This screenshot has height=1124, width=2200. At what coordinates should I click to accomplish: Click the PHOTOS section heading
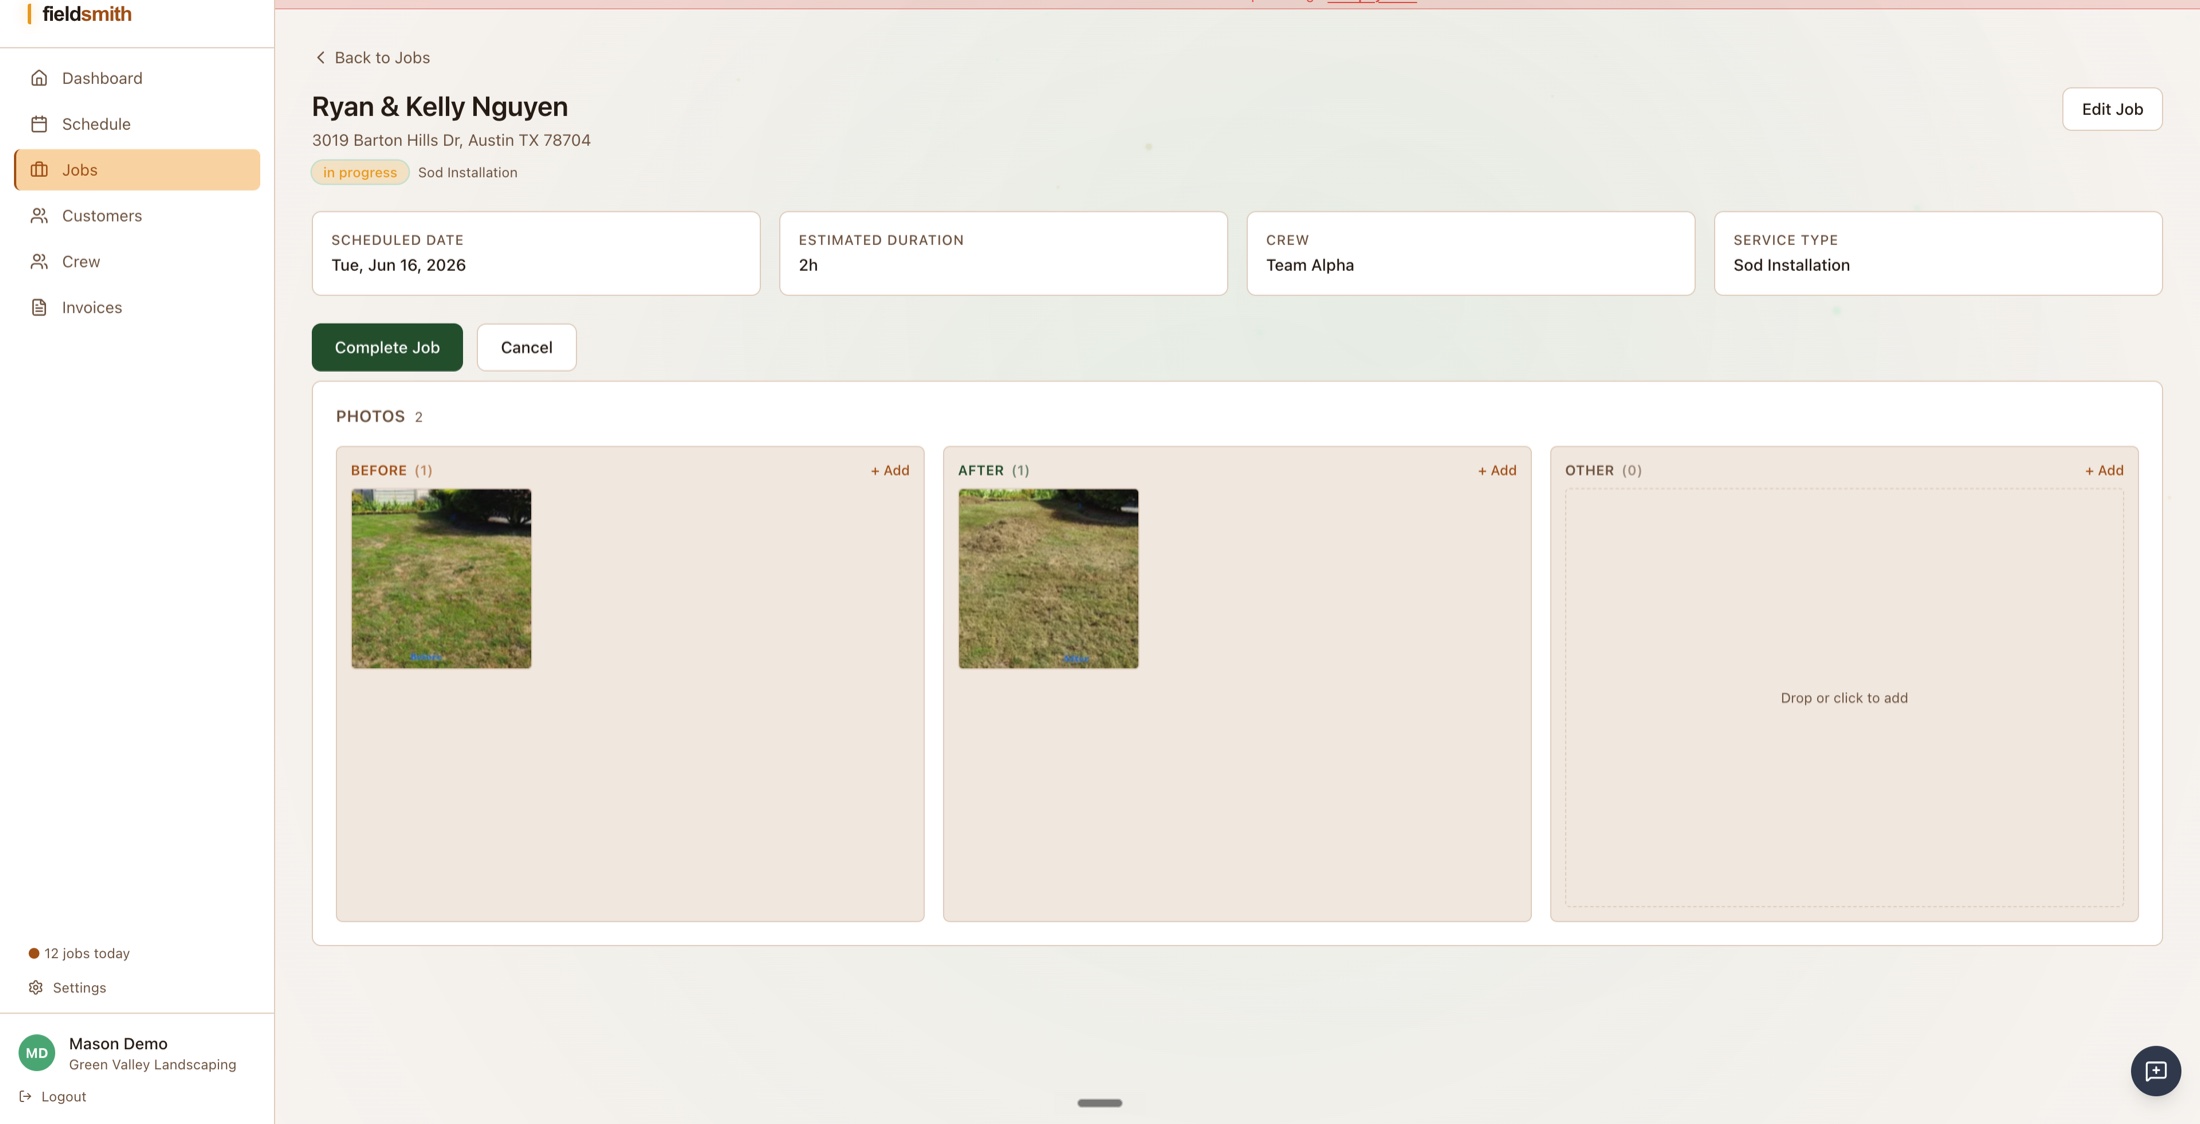(x=370, y=417)
